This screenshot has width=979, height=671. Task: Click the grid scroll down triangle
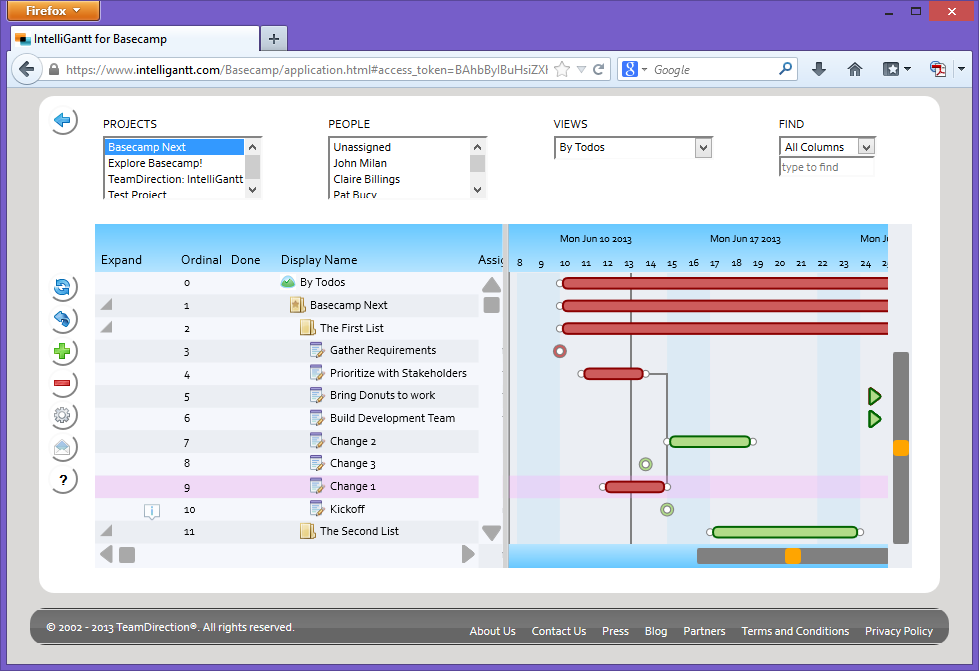tap(491, 532)
